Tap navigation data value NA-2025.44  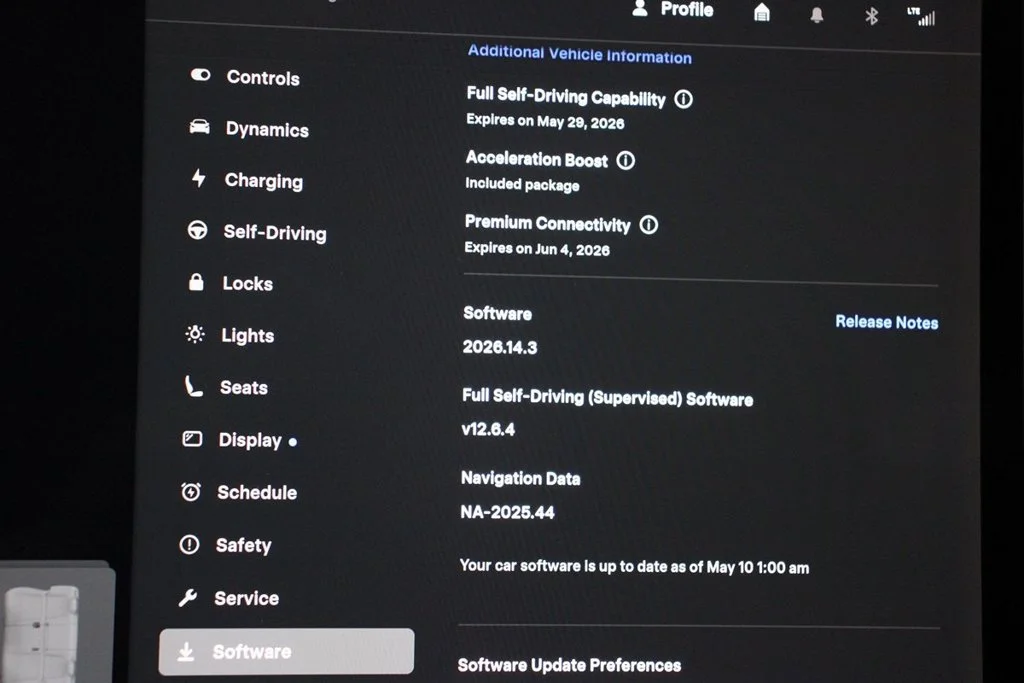[x=507, y=512]
